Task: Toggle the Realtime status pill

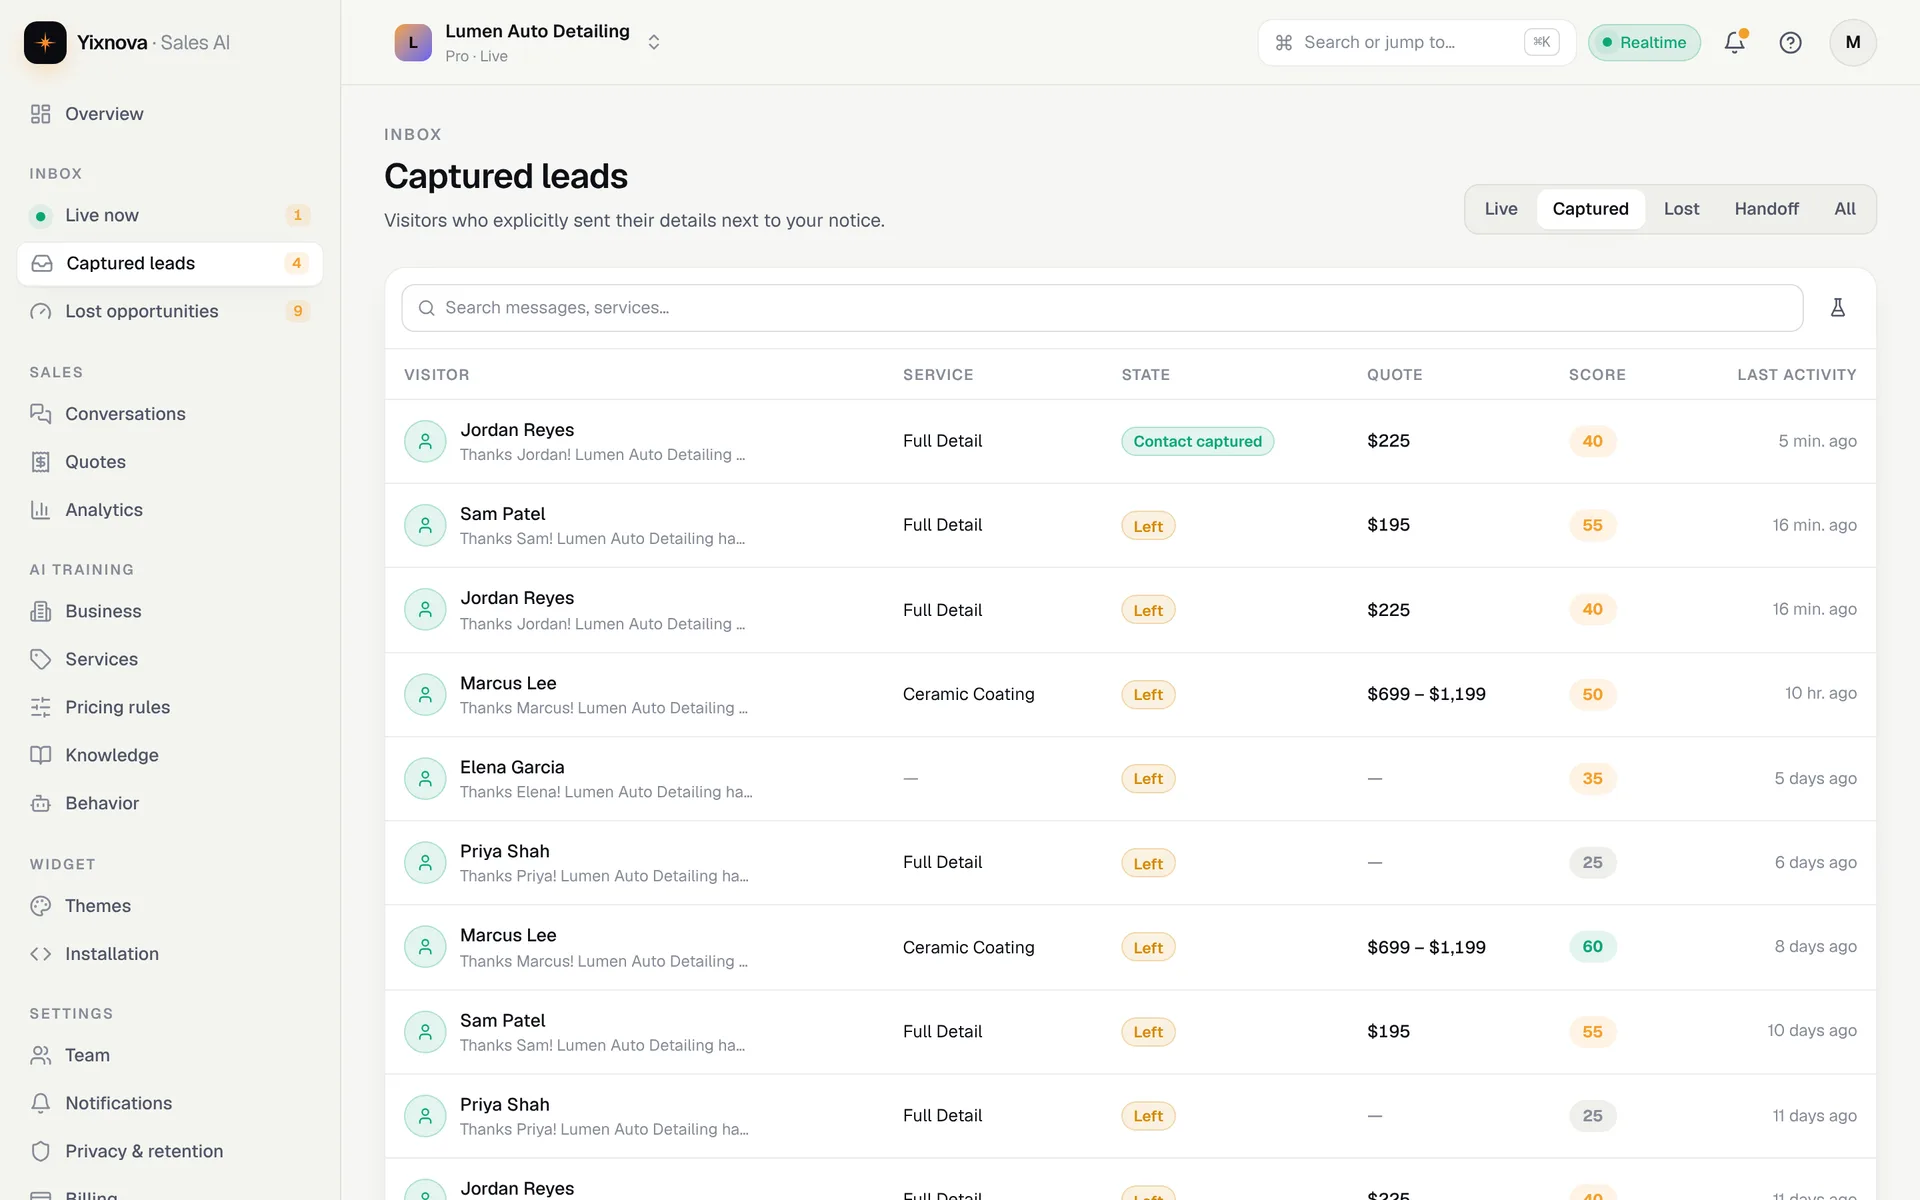Action: pos(1644,42)
